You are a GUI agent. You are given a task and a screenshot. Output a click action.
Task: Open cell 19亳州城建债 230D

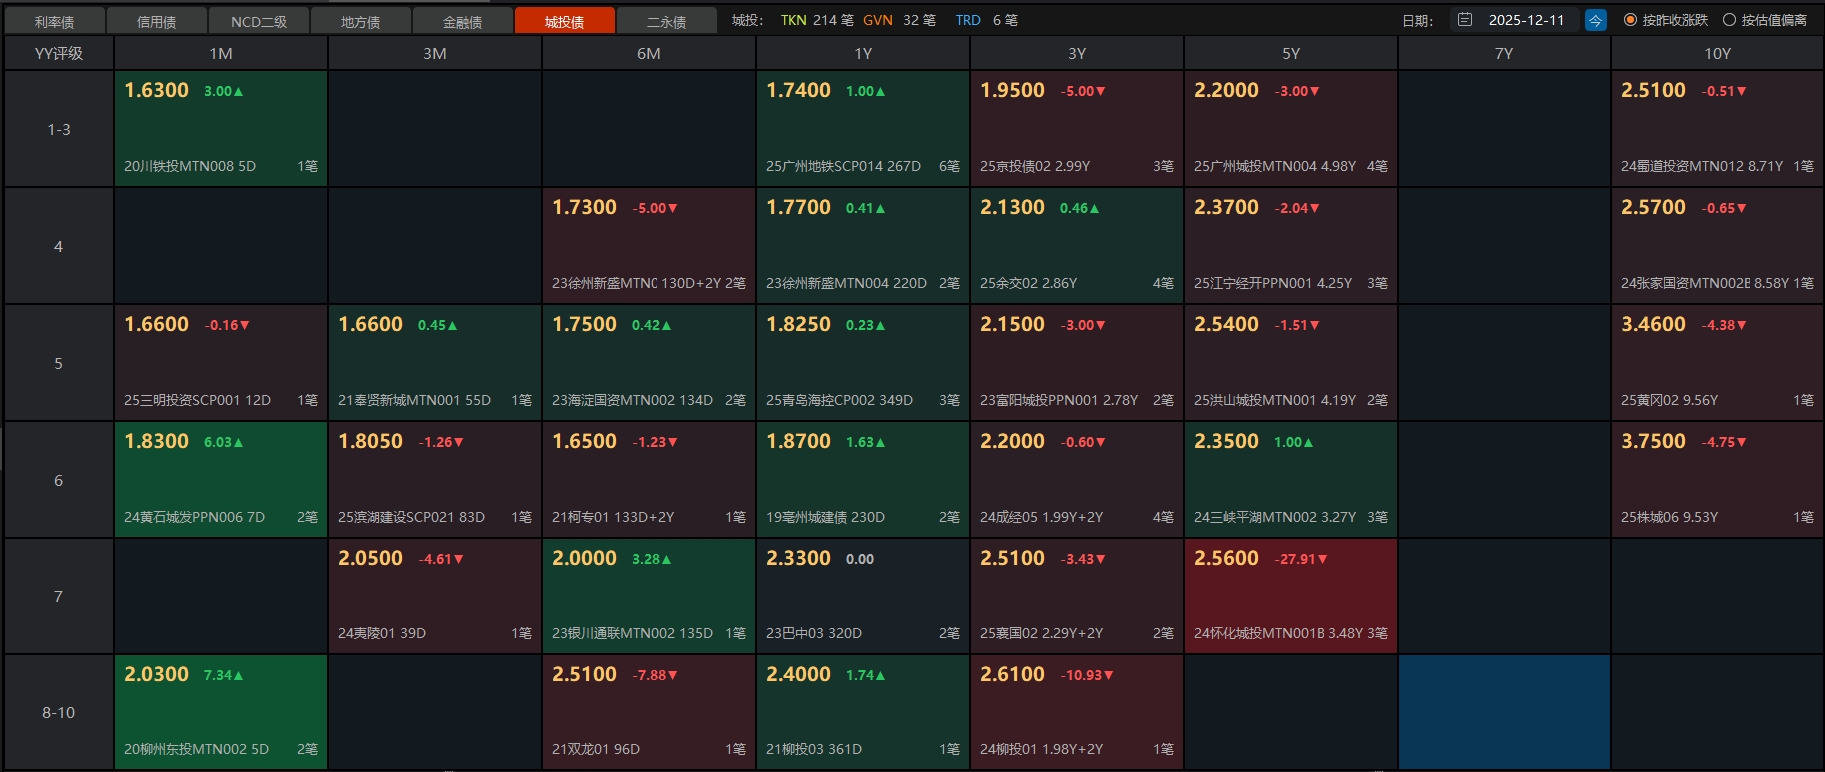(863, 480)
